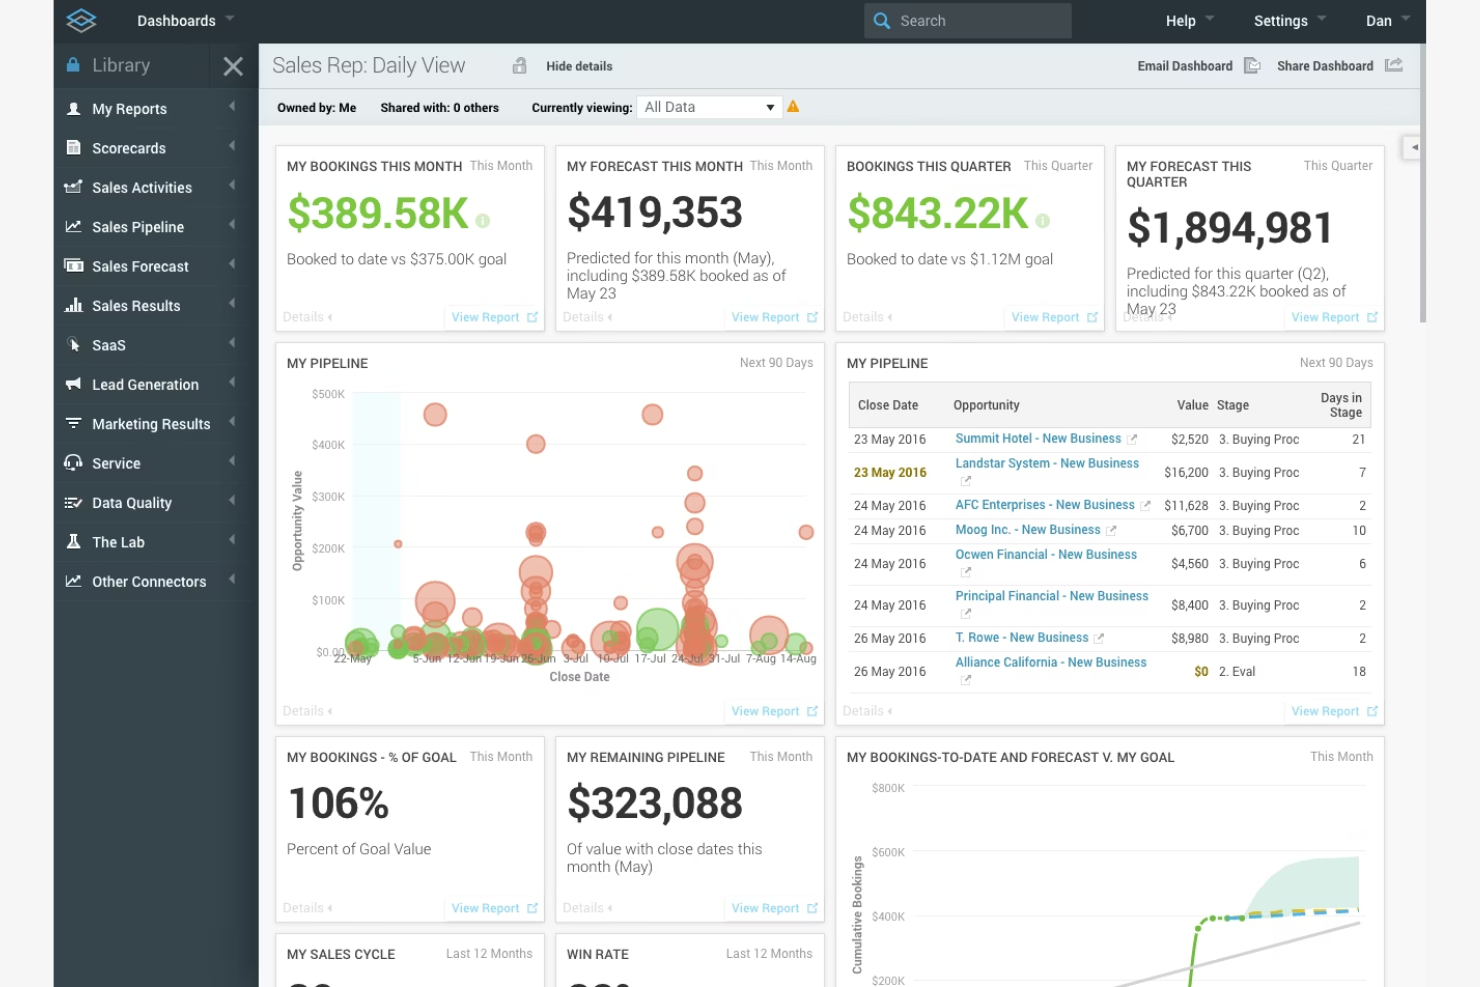
Task: Open the Lead Generation megaphone icon
Action: [x=74, y=384]
